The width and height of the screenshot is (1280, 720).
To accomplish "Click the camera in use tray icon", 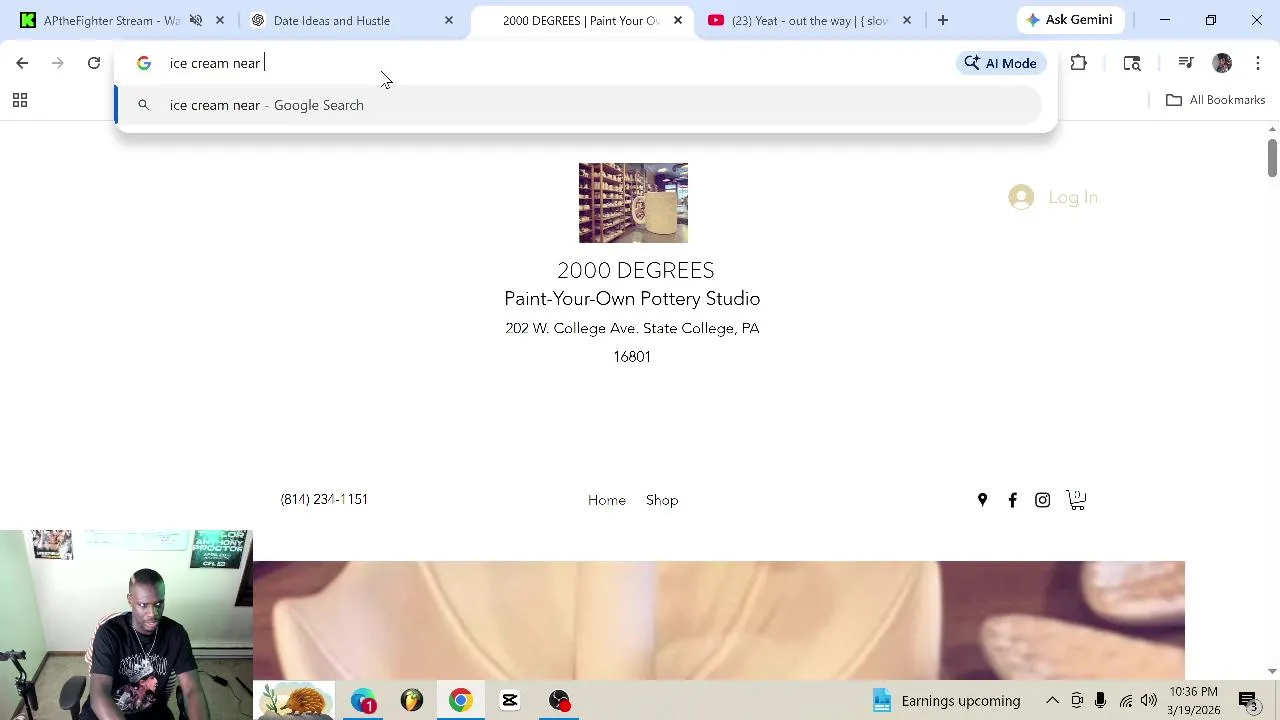I will tap(1077, 701).
